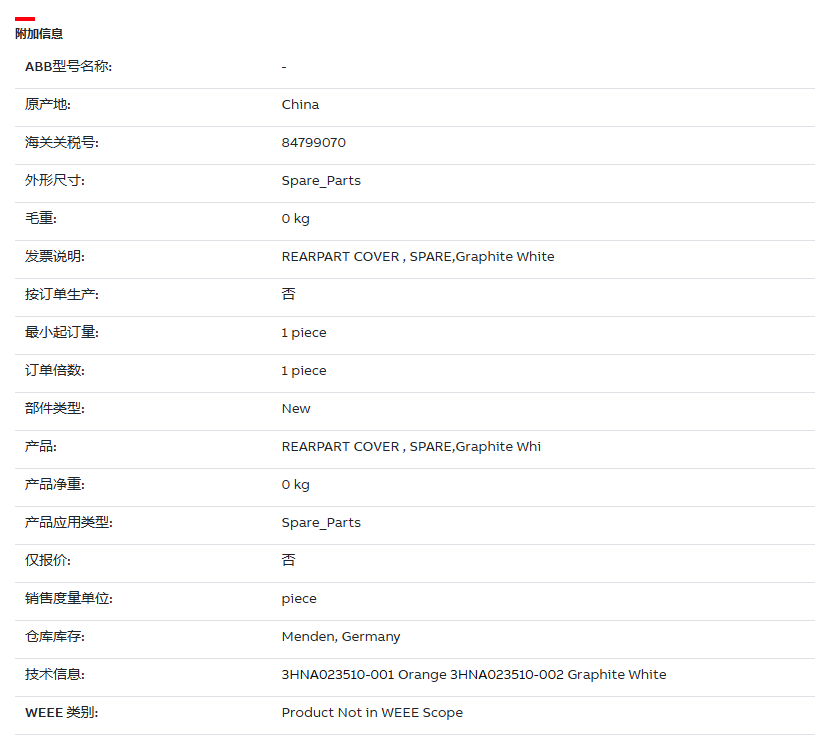Click the 按订单生产 label
Viewport: 830px width, 744px height.
[x=61, y=295]
